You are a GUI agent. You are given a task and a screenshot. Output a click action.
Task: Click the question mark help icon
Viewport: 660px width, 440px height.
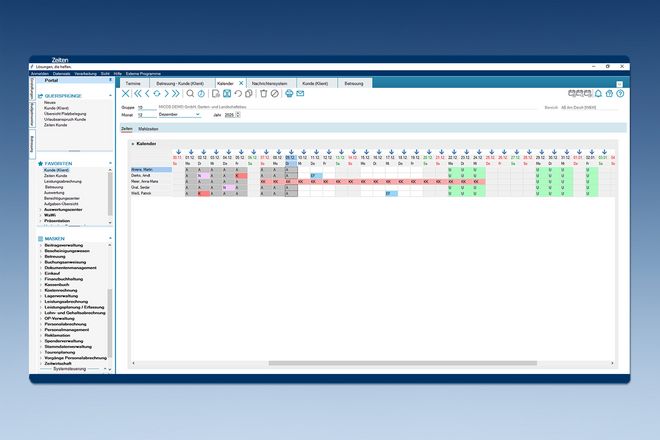tap(620, 93)
